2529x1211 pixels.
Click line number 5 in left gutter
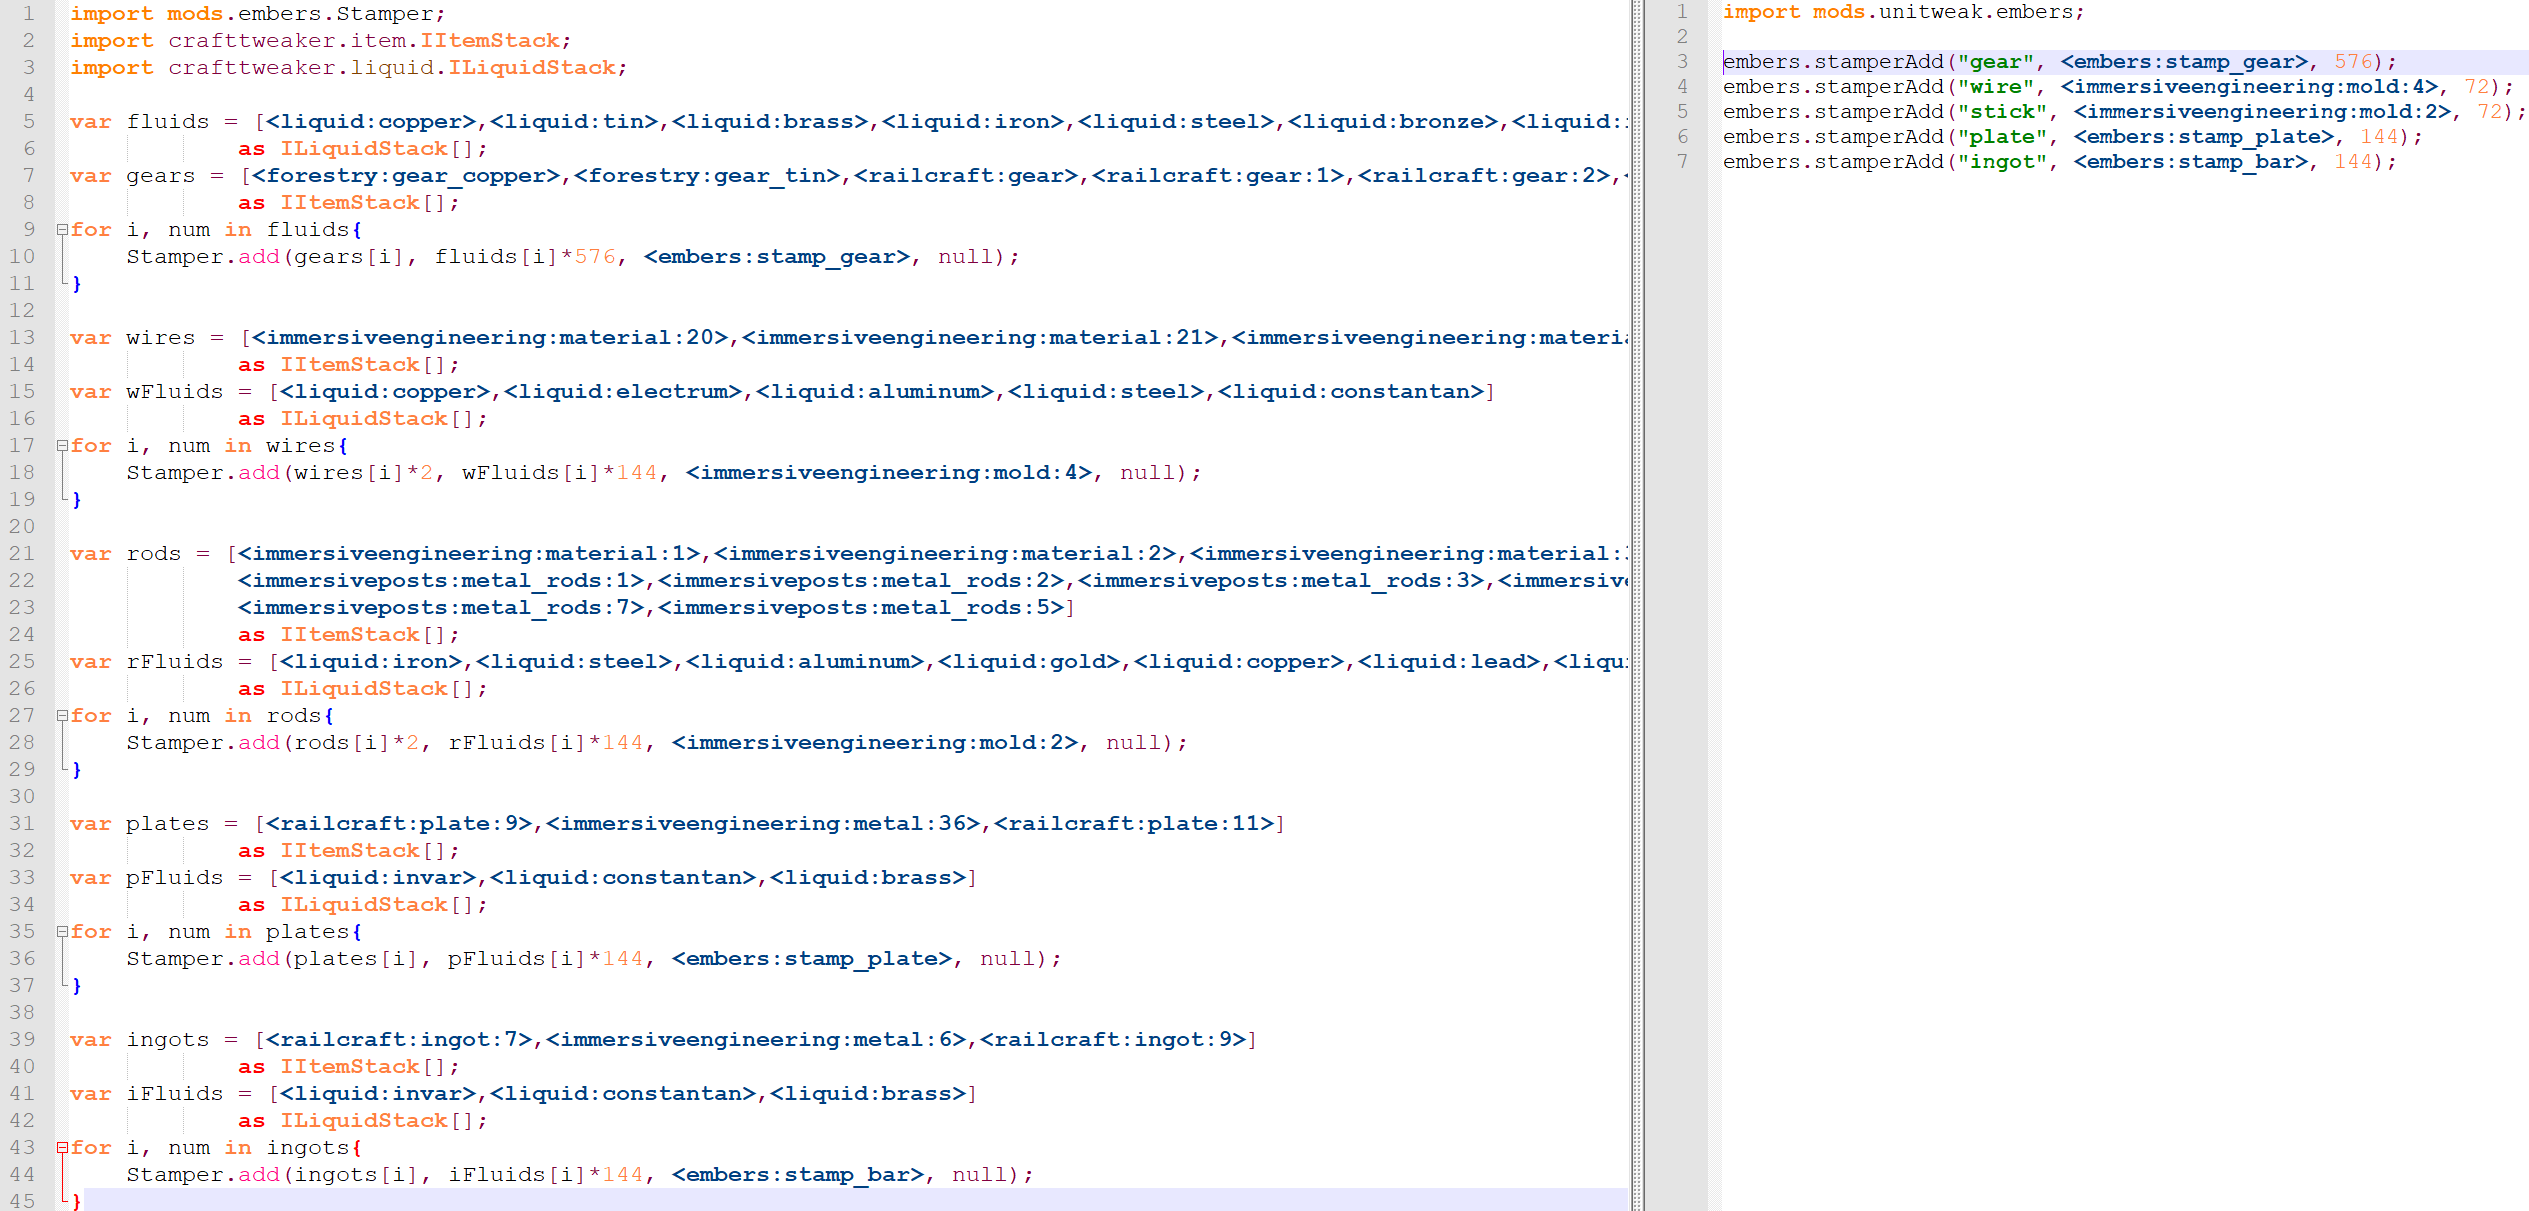[x=29, y=122]
